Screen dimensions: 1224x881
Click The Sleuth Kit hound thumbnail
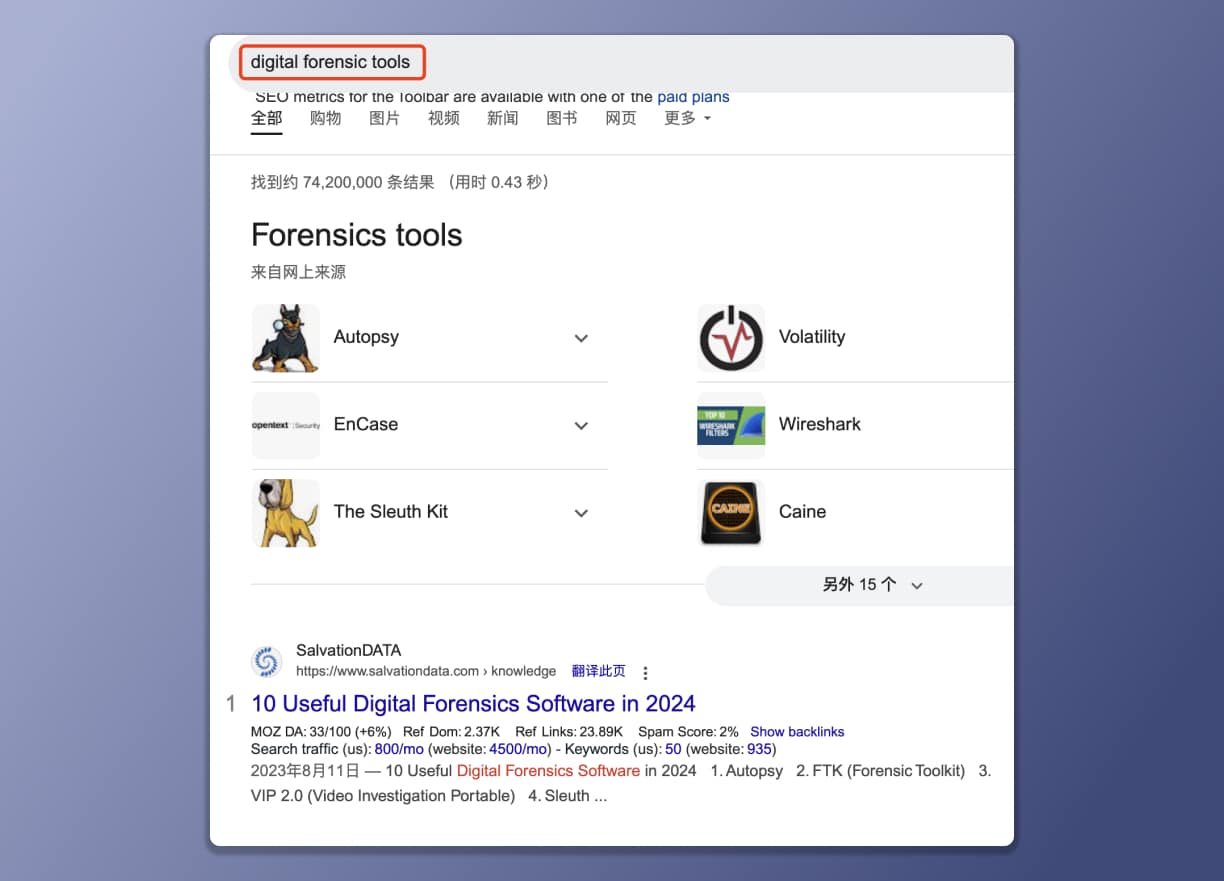pos(286,512)
